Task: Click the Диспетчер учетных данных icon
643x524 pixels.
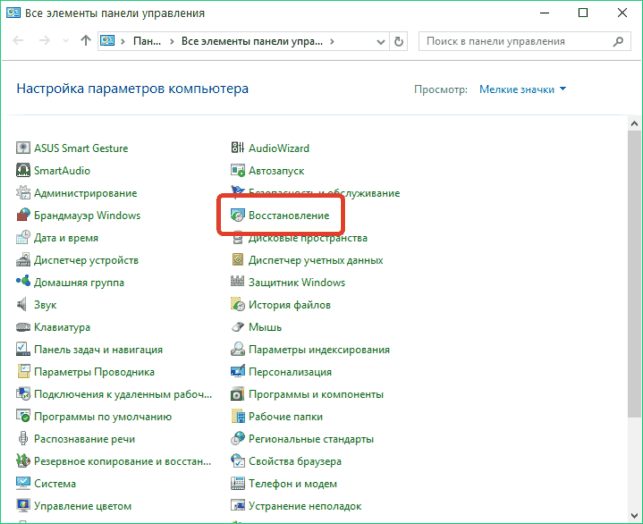Action: point(237,260)
